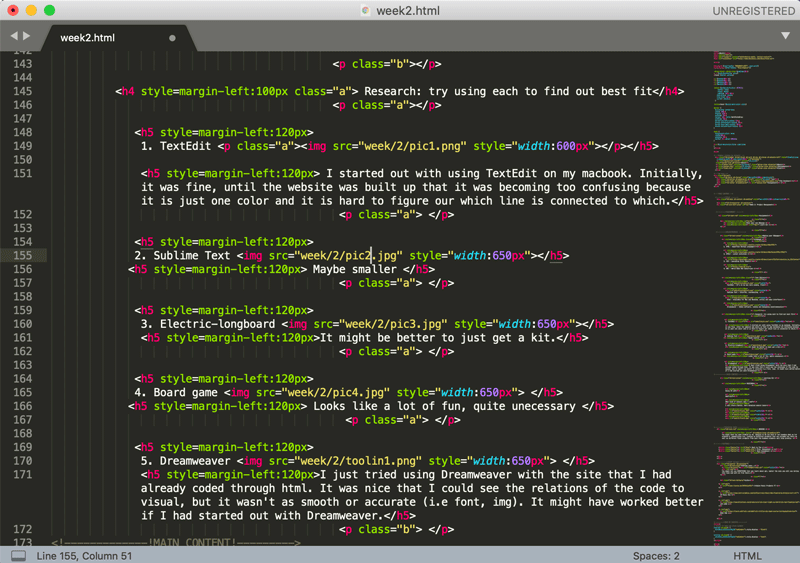Click line number 160 in gutter
Image resolution: width=800 pixels, height=563 pixels.
coord(22,324)
